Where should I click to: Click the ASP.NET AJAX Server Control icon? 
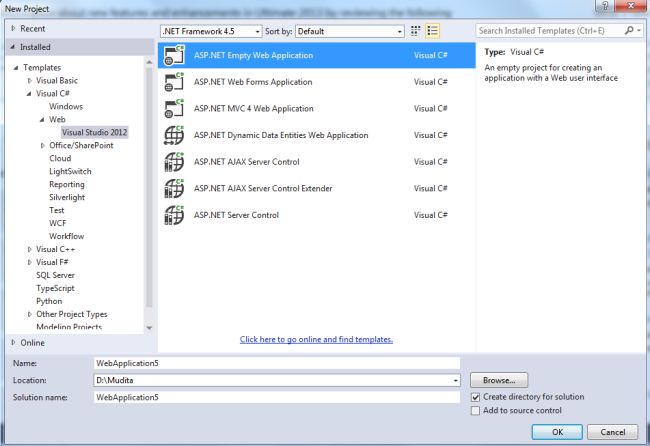pos(174,162)
